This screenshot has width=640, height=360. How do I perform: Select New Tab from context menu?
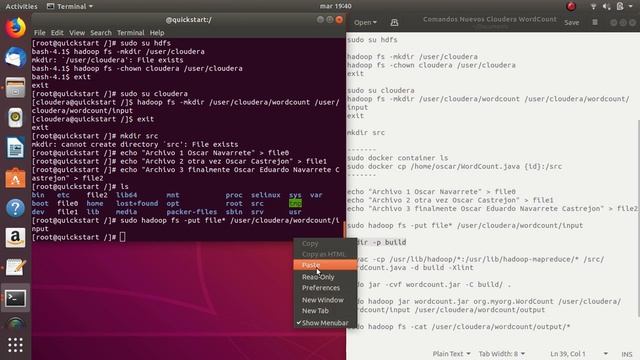pyautogui.click(x=324, y=311)
